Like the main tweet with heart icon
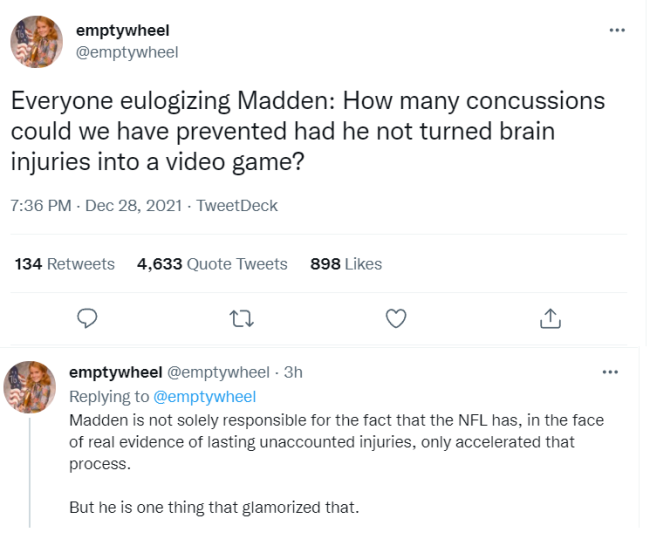Screen dimensions: 650x539 point(396,317)
